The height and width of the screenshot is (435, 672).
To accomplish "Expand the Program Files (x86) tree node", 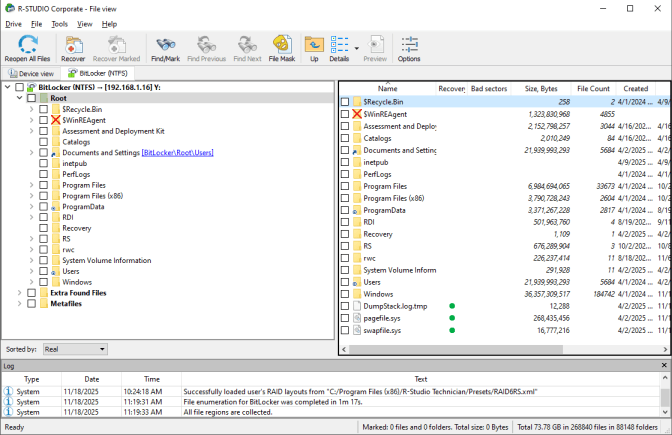I will click(31, 196).
